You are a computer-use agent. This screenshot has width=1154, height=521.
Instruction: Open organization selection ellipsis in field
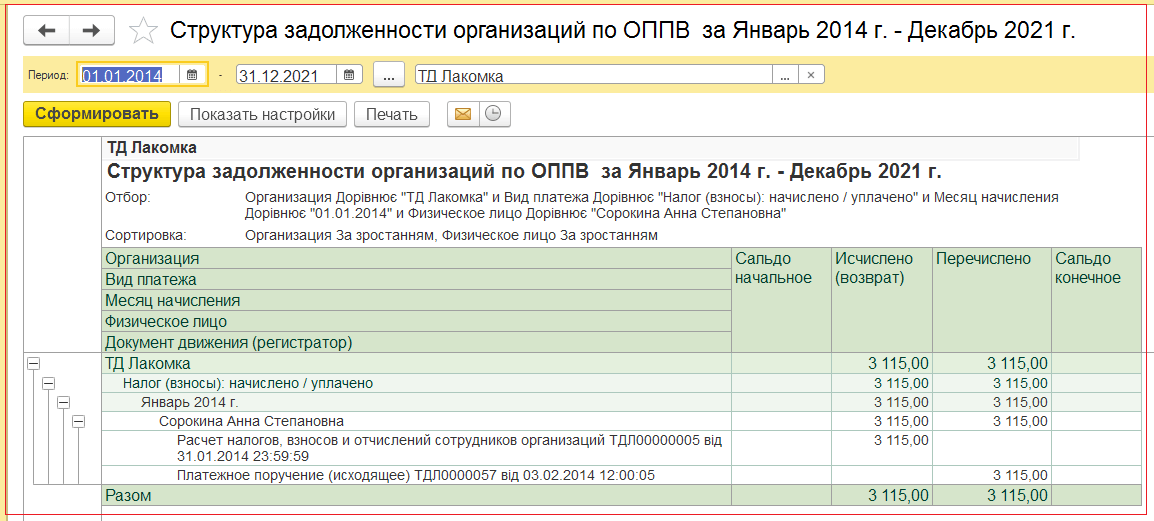pyautogui.click(x=785, y=75)
